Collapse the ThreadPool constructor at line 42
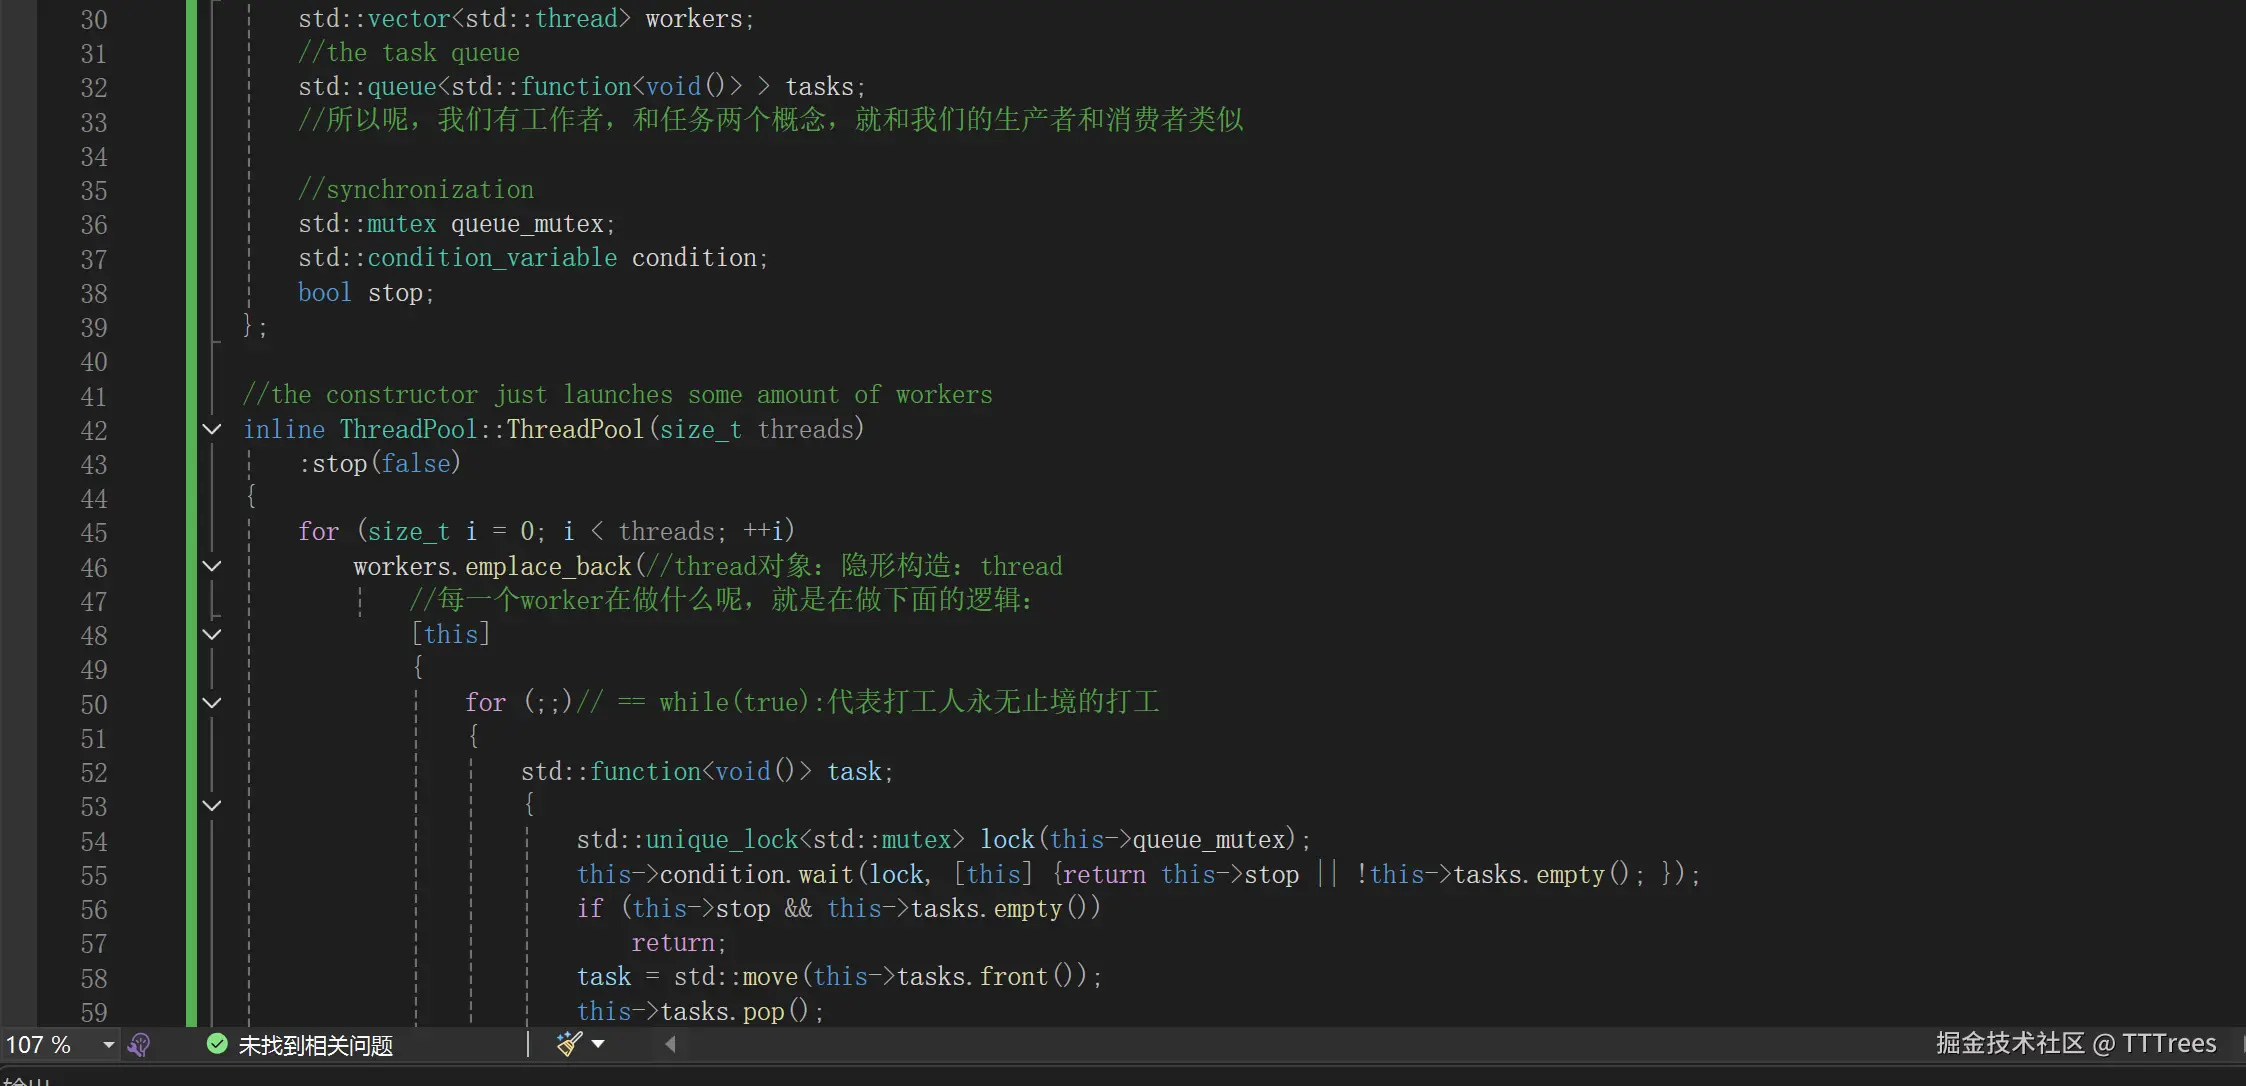 (x=212, y=430)
